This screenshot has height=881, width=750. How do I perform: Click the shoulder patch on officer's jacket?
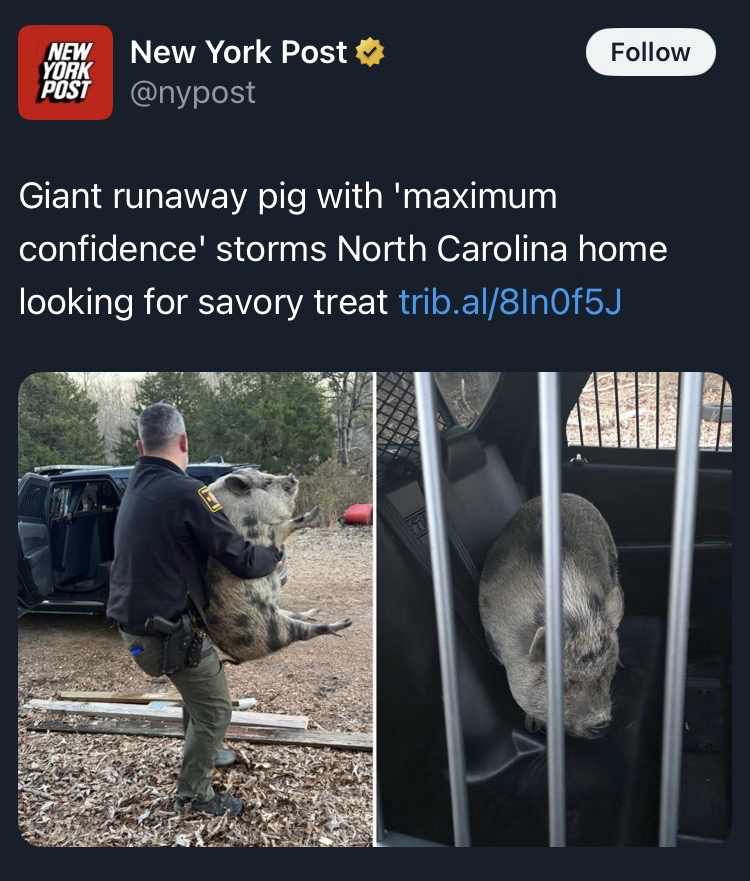pyautogui.click(x=210, y=499)
